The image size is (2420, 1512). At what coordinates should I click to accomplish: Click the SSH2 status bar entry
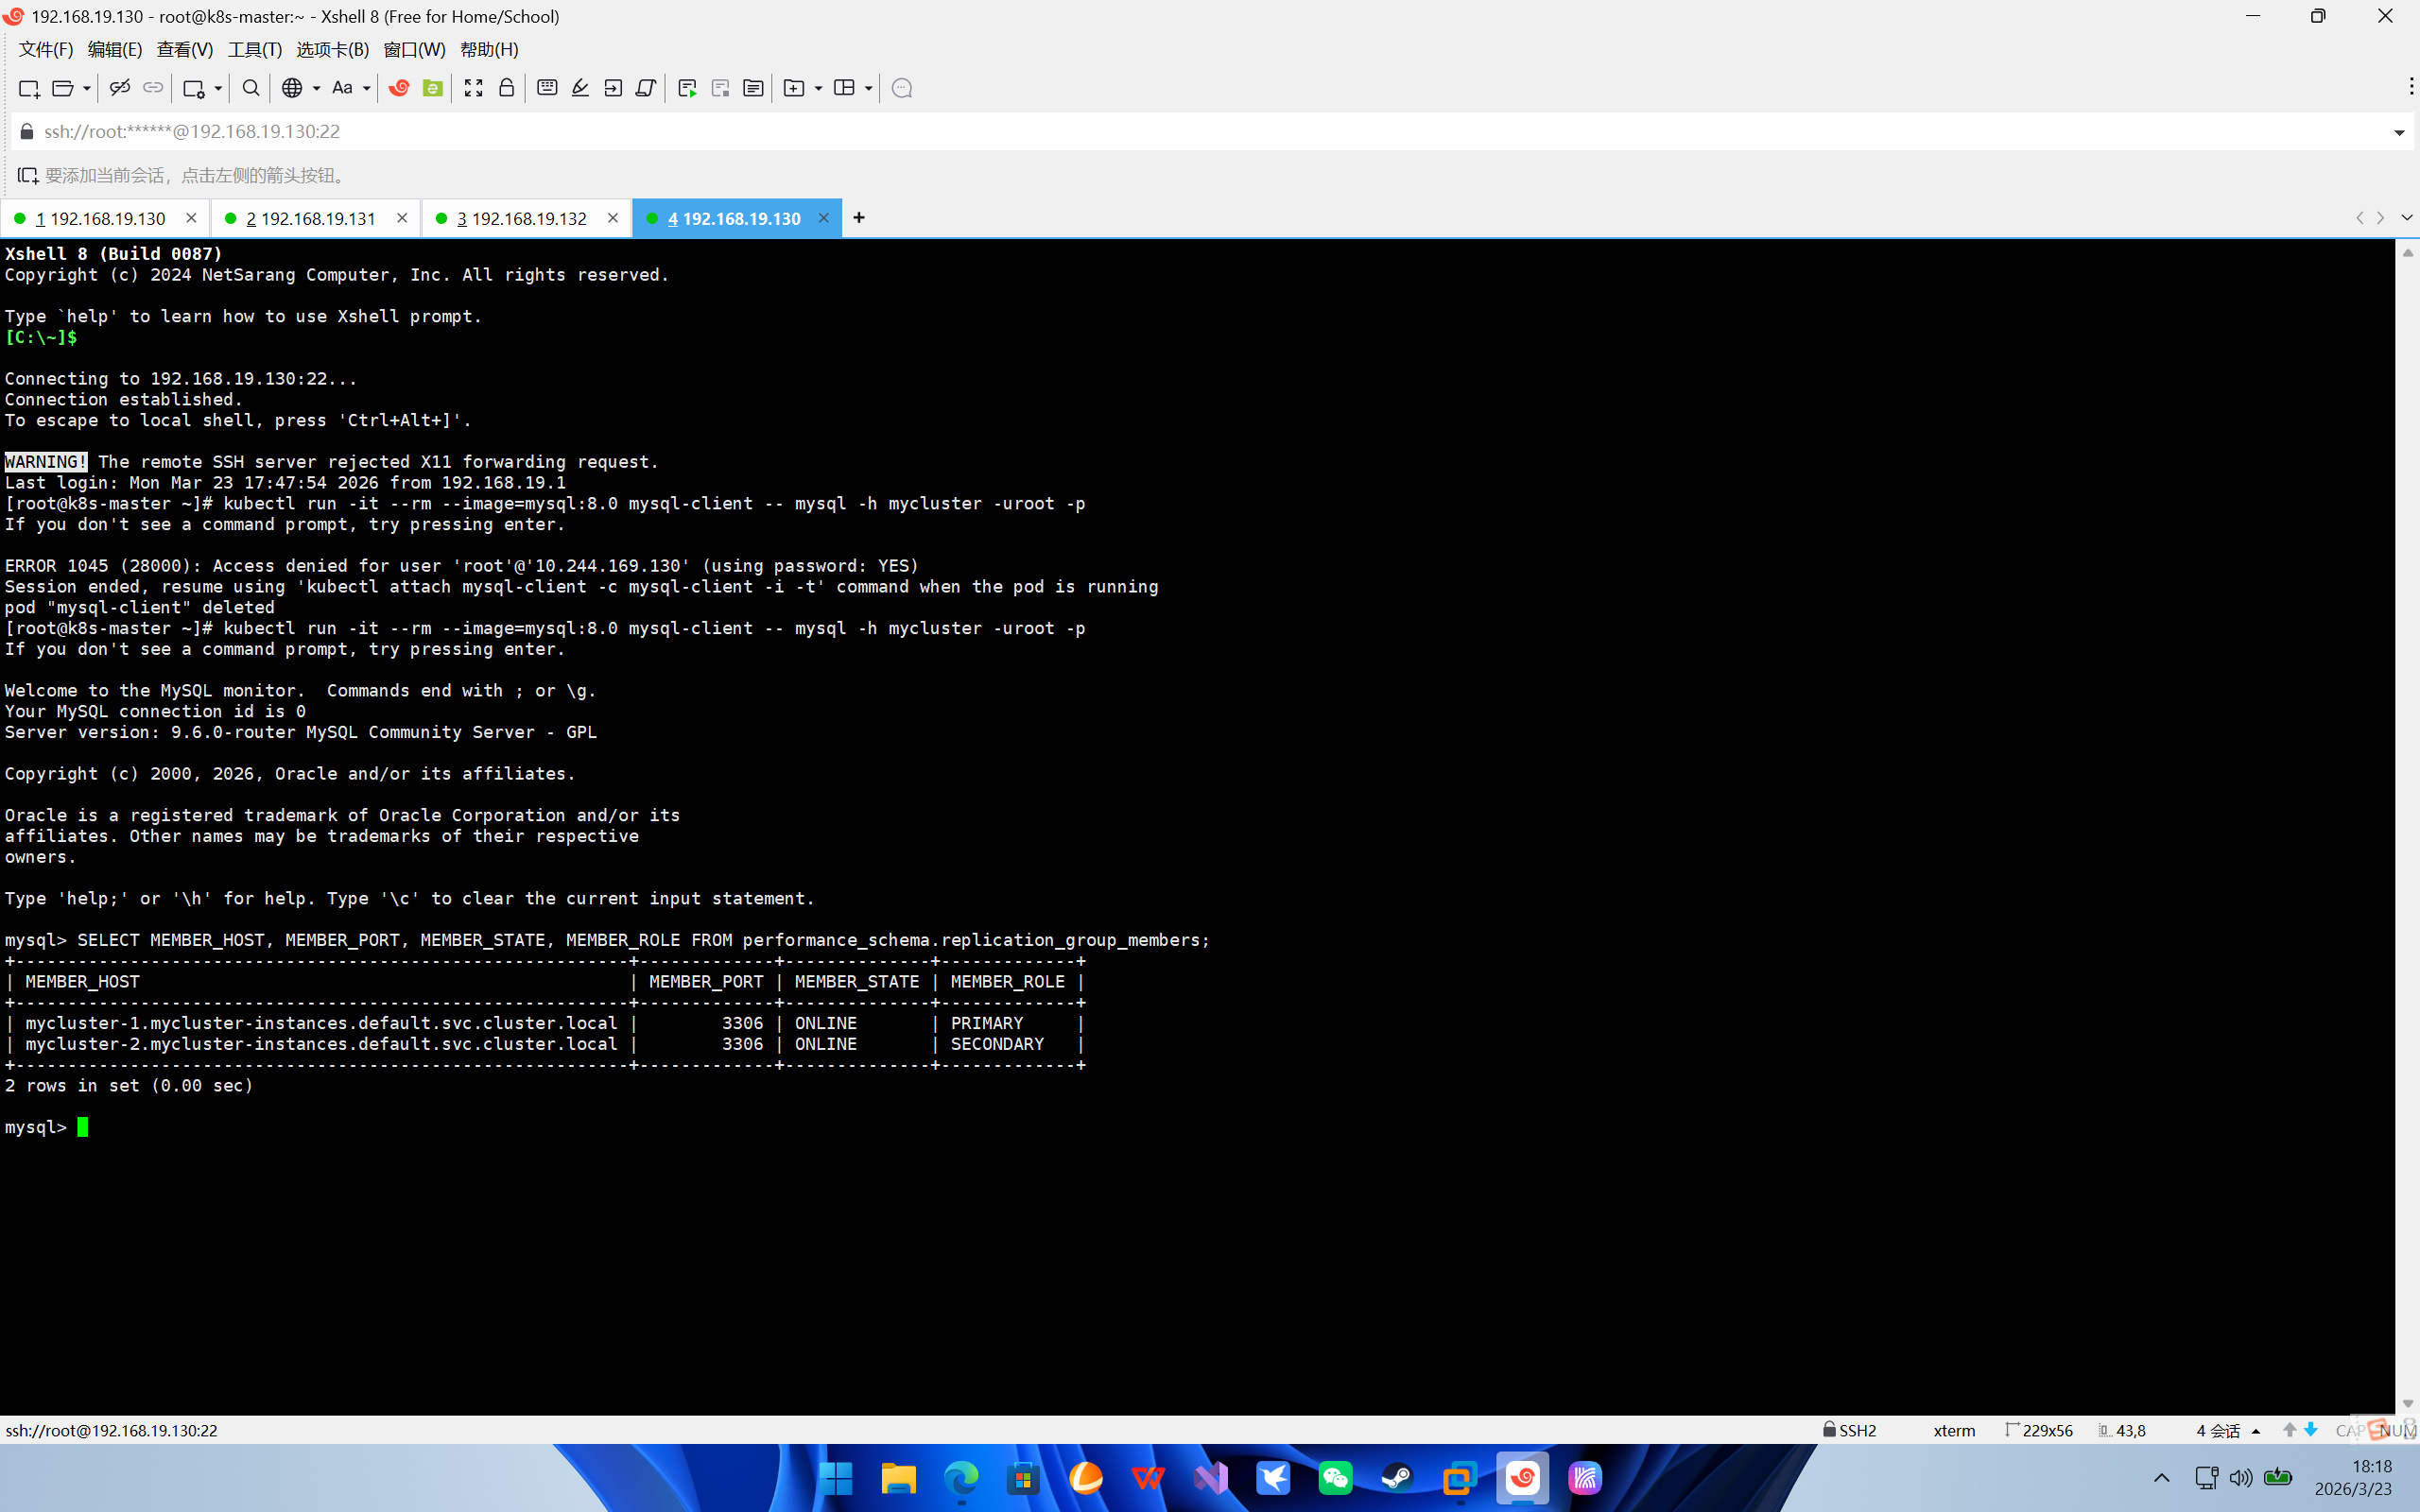pos(1850,1430)
